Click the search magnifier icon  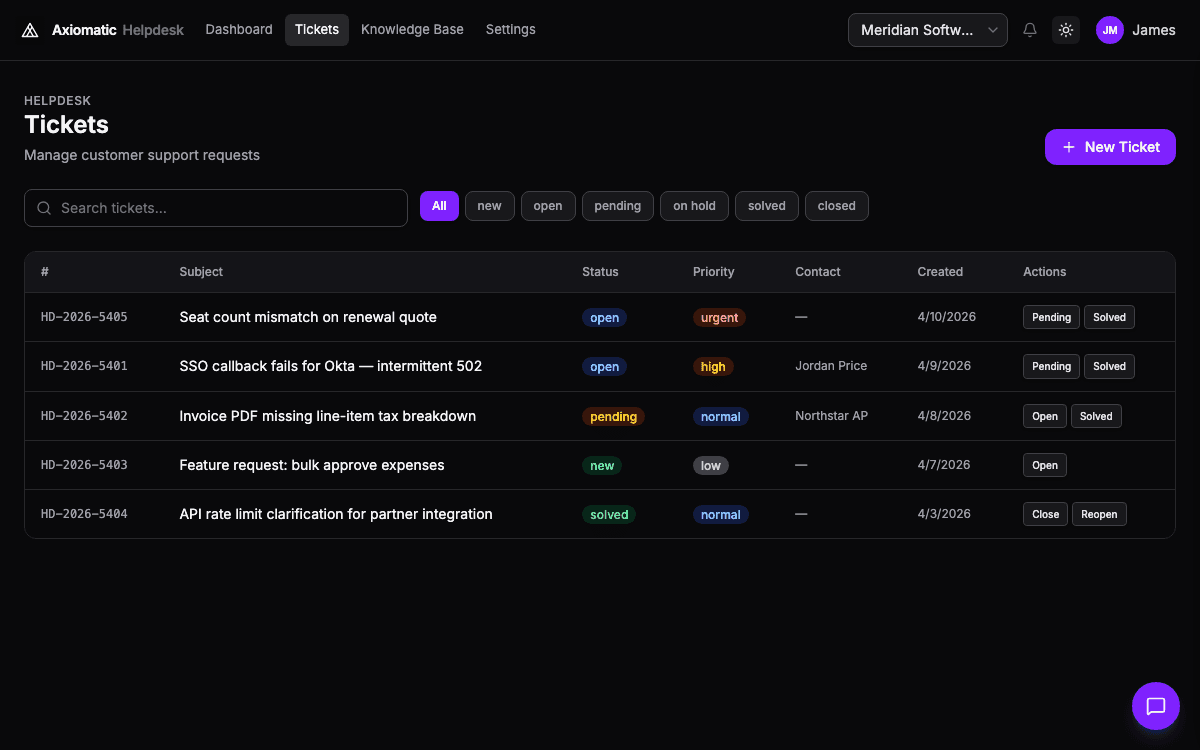coord(44,207)
